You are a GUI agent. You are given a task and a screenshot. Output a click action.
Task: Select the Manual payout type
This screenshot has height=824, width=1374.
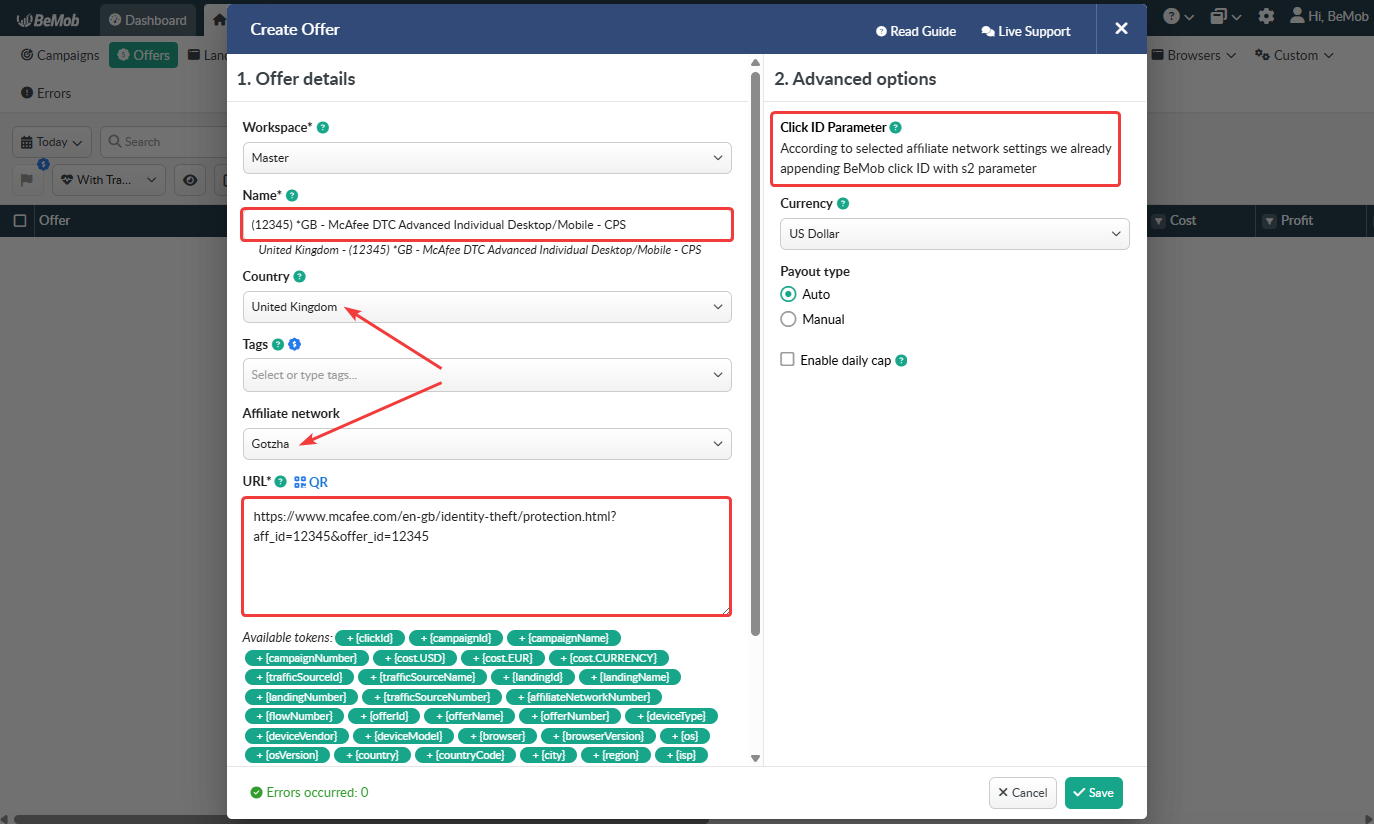788,319
